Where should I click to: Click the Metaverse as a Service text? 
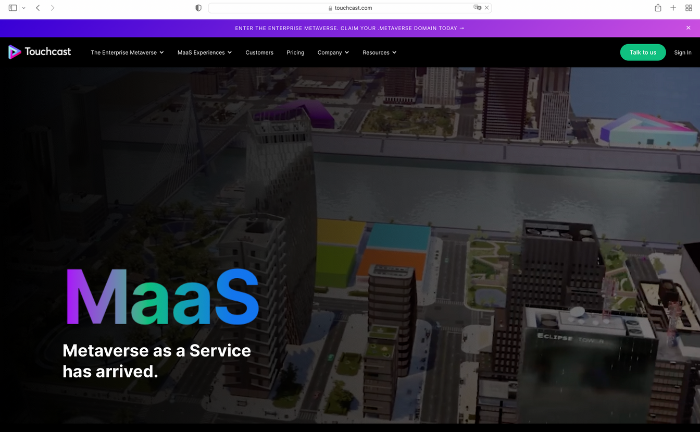point(157,350)
